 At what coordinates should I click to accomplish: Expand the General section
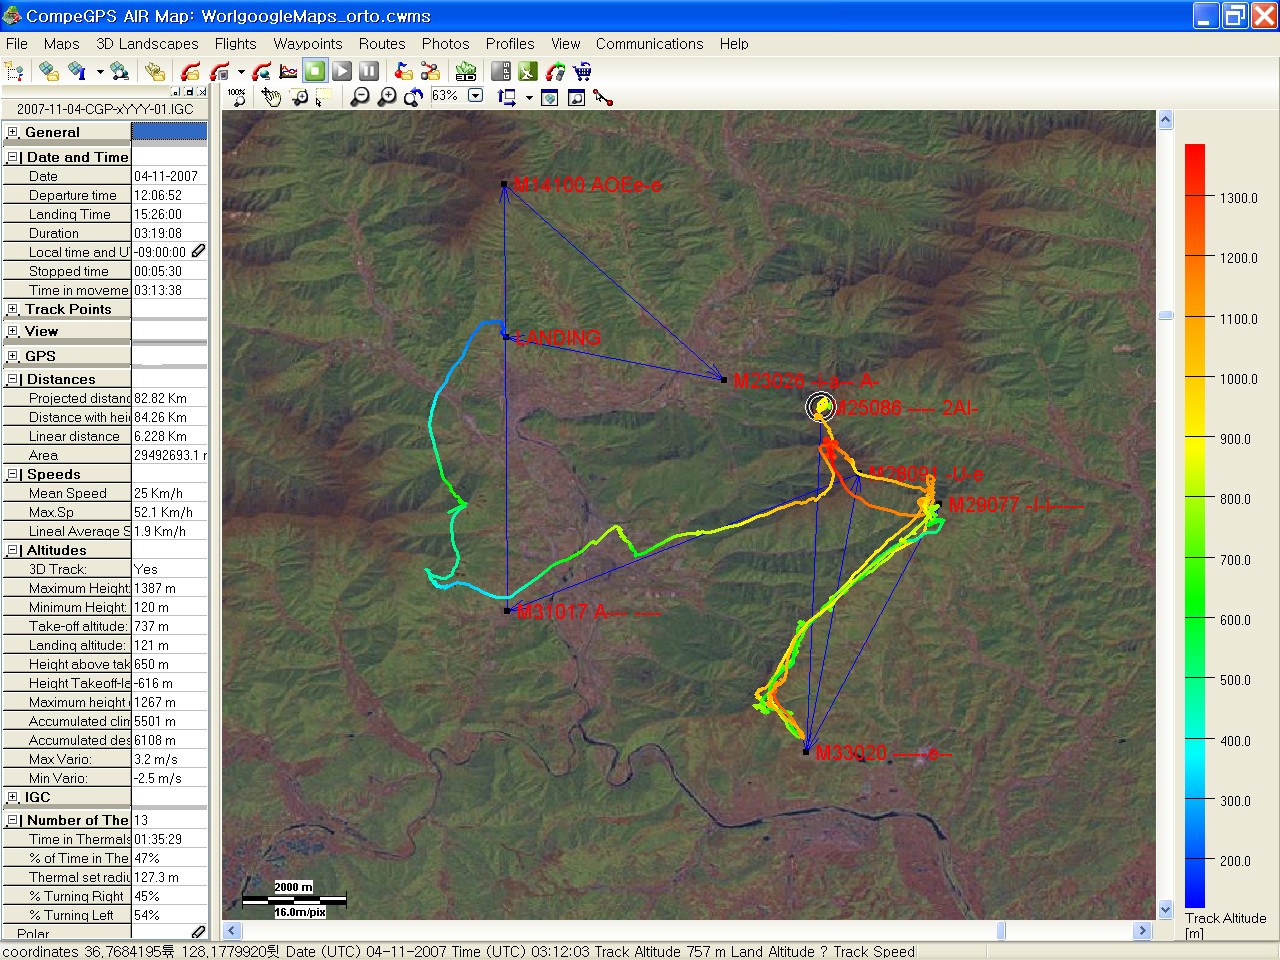(12, 132)
